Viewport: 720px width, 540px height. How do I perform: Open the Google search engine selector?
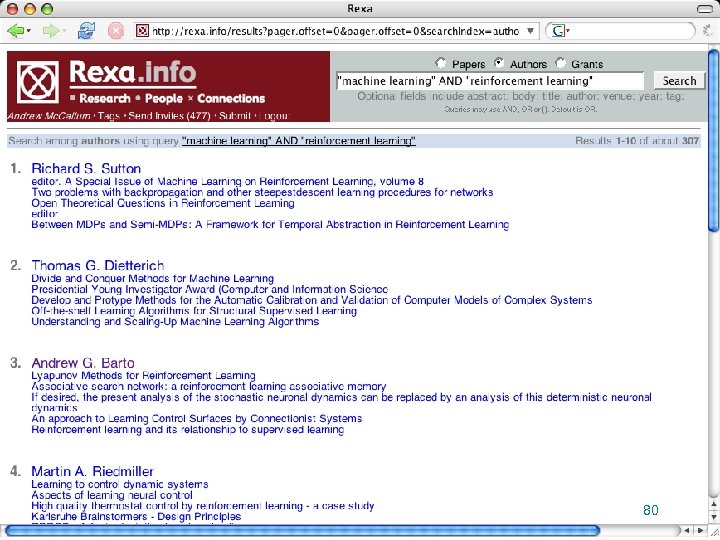560,31
